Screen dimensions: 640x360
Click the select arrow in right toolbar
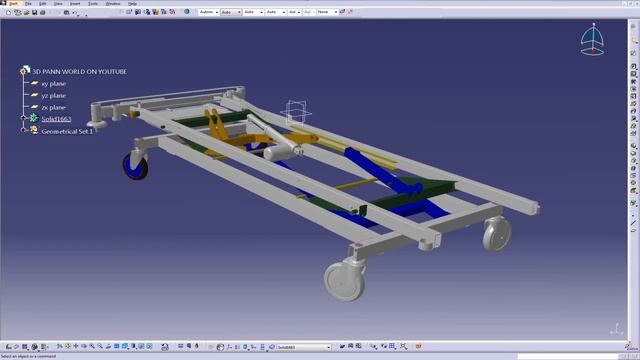pyautogui.click(x=633, y=40)
